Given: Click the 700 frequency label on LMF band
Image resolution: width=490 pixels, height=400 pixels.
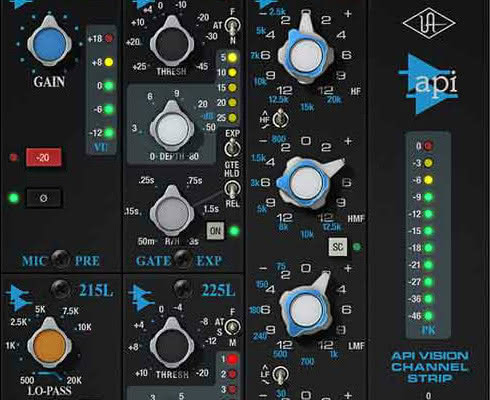Looking at the screenshot, I should (x=307, y=362).
